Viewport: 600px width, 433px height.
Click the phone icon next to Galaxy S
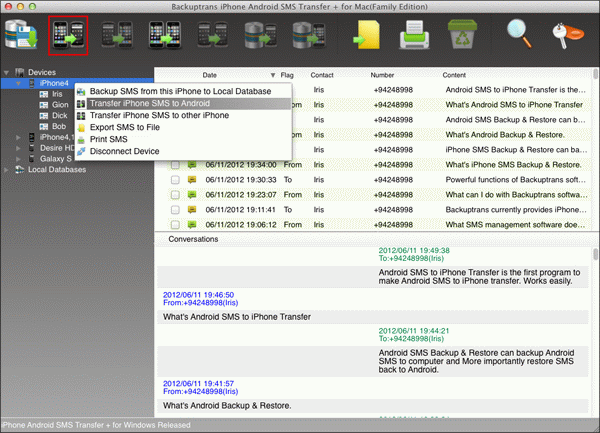[32, 159]
